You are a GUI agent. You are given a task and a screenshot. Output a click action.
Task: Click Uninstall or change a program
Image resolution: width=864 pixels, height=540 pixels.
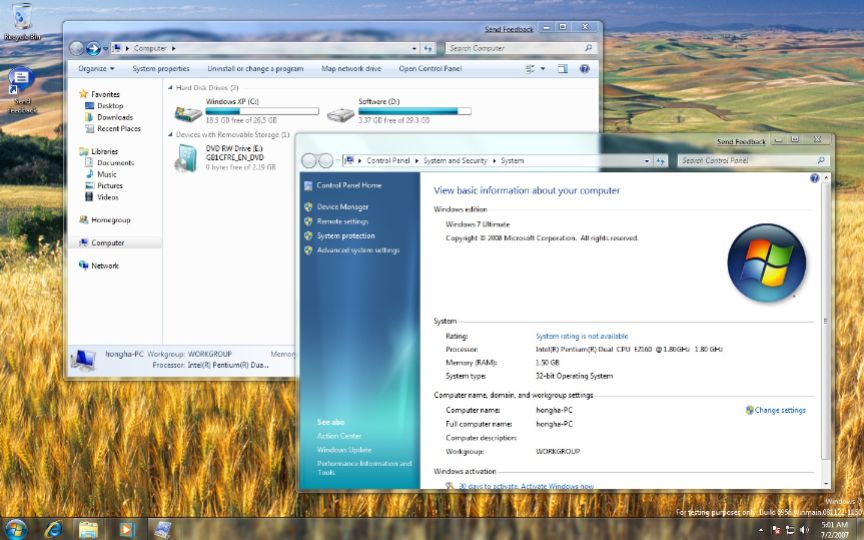point(255,69)
